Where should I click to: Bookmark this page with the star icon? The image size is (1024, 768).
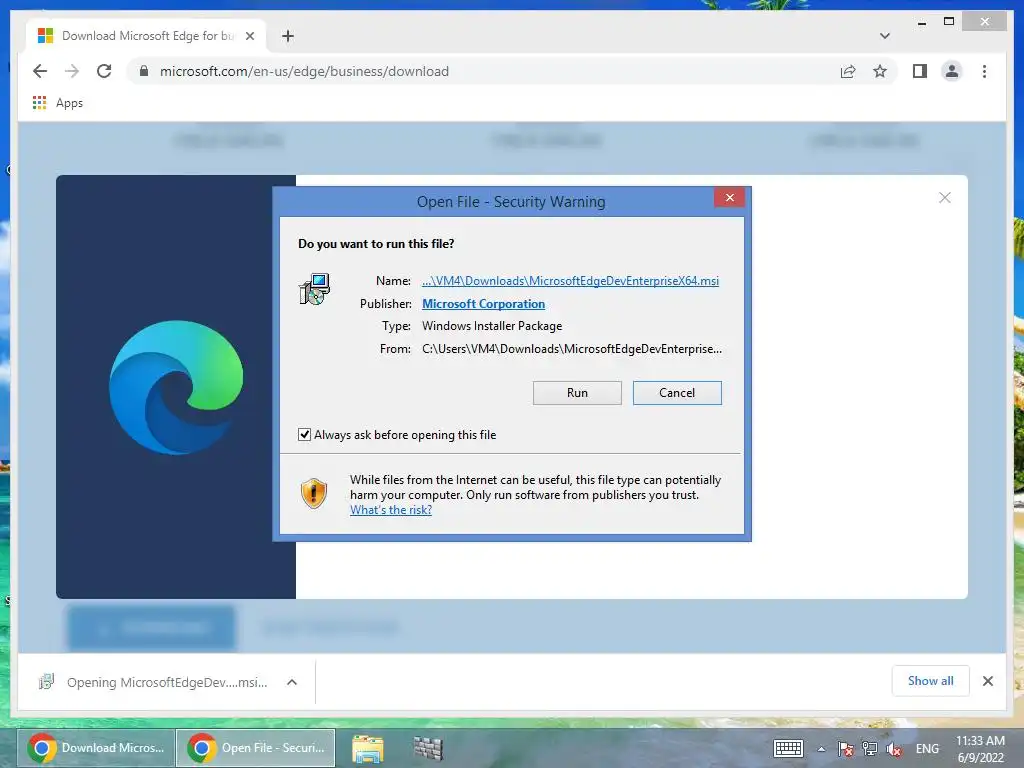[x=880, y=71]
